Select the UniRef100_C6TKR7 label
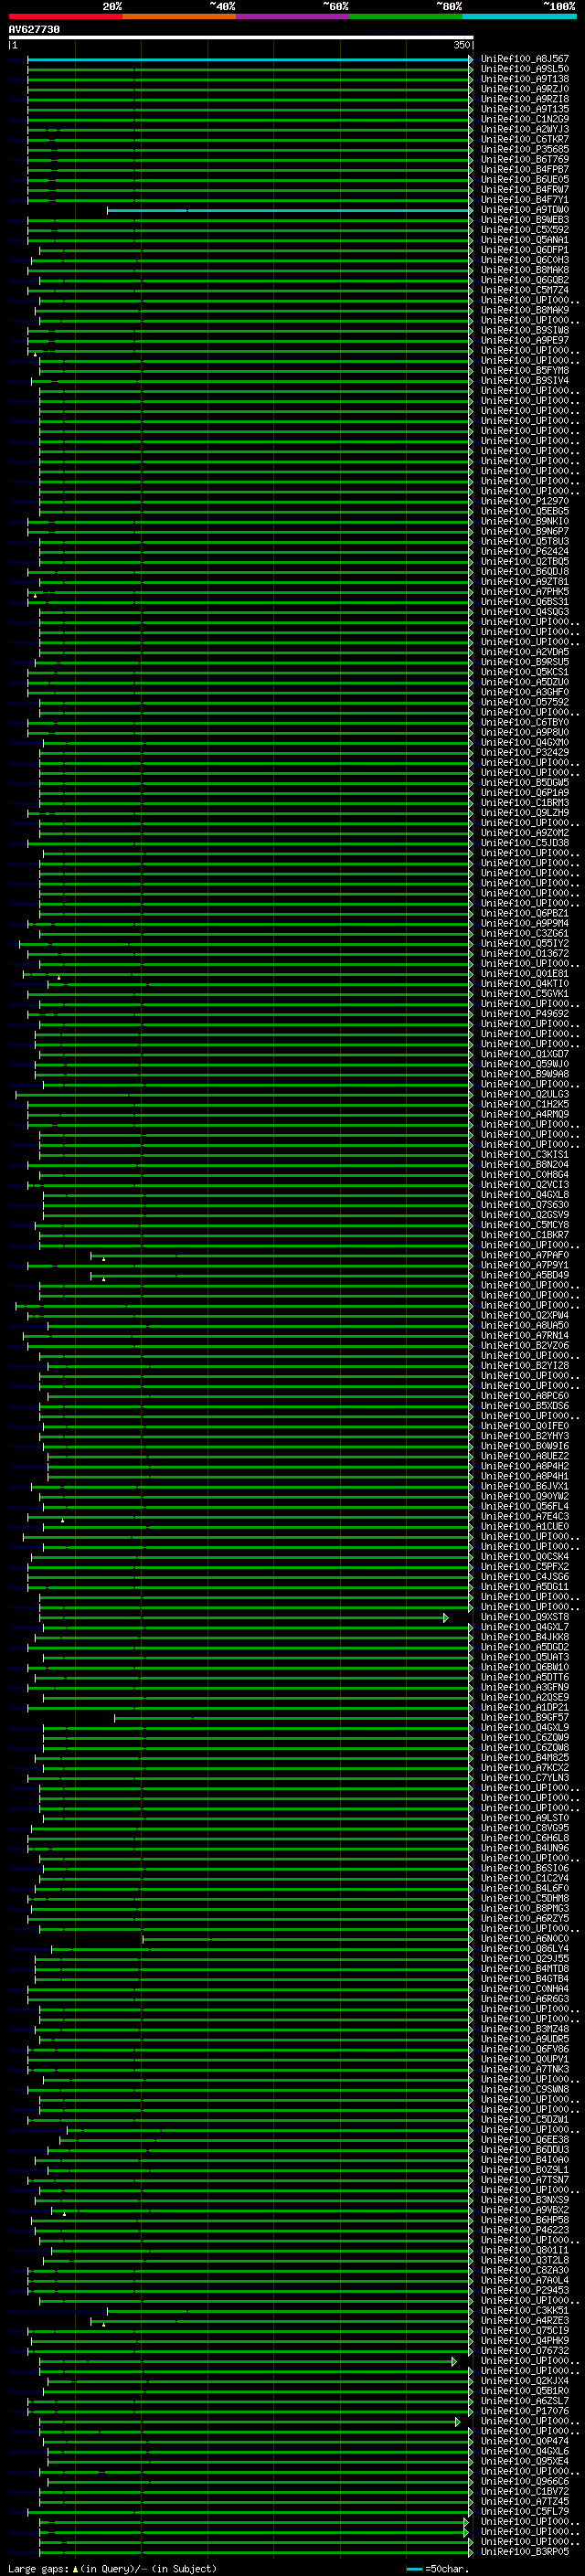This screenshot has height=2576, width=585. [525, 139]
